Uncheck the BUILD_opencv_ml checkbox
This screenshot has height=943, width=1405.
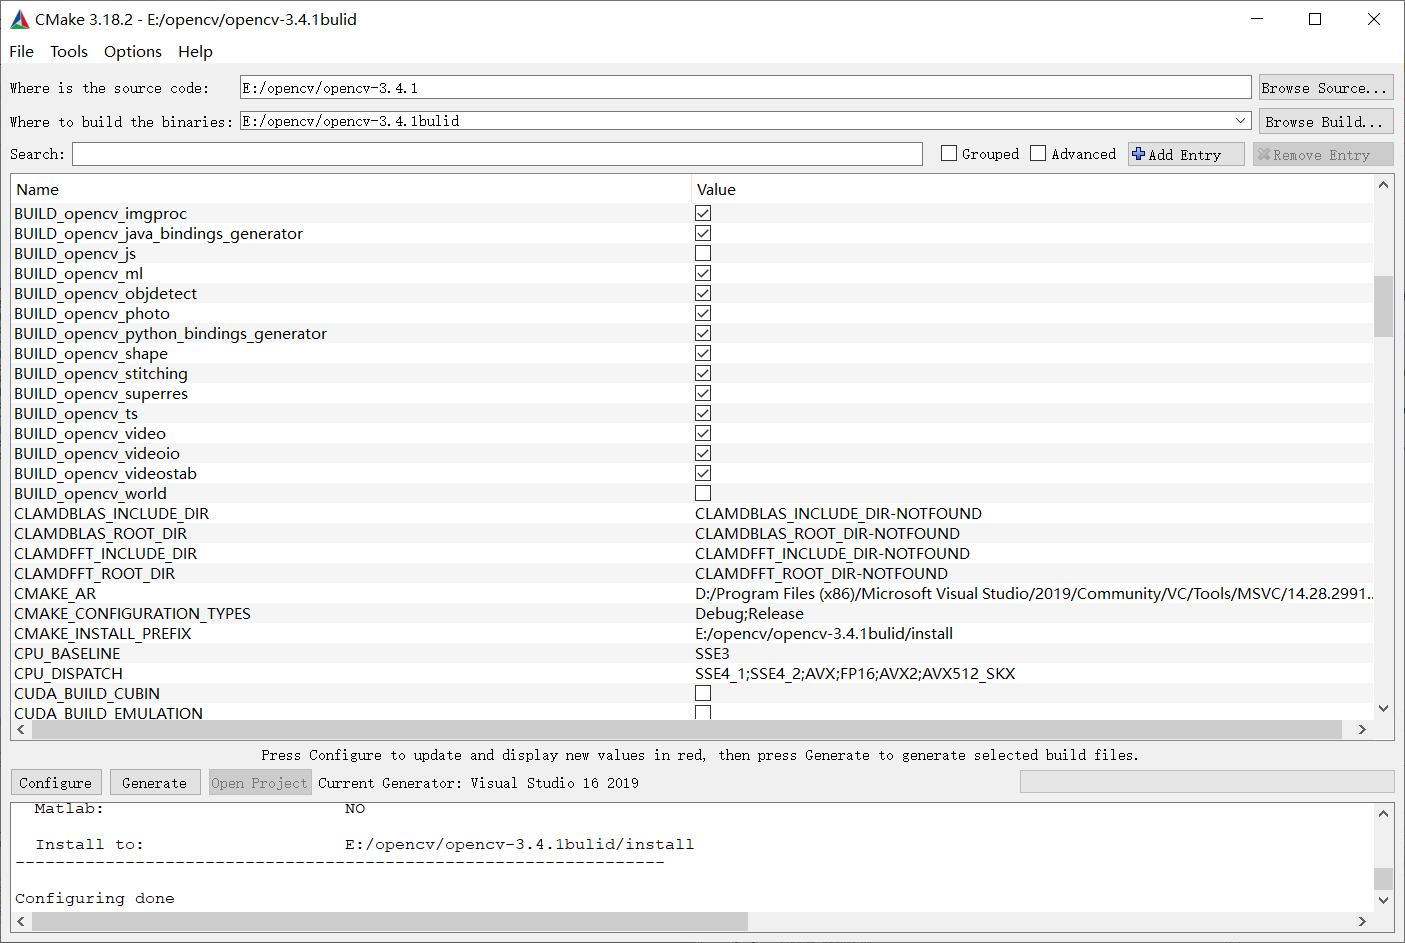[703, 273]
